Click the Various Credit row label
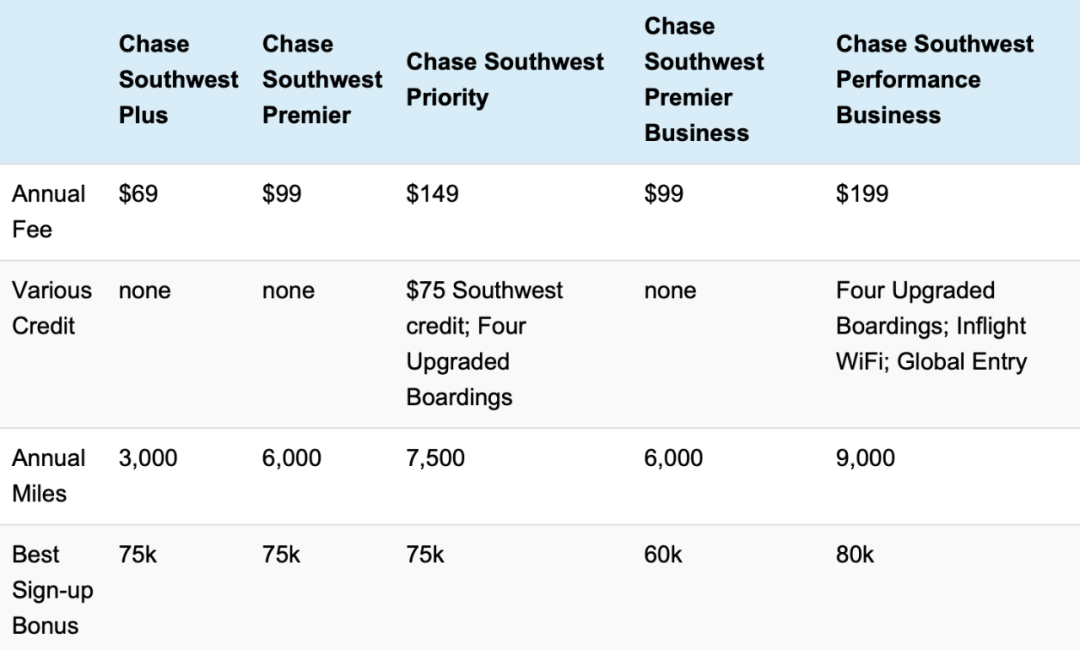This screenshot has height=650, width=1080. 52,308
